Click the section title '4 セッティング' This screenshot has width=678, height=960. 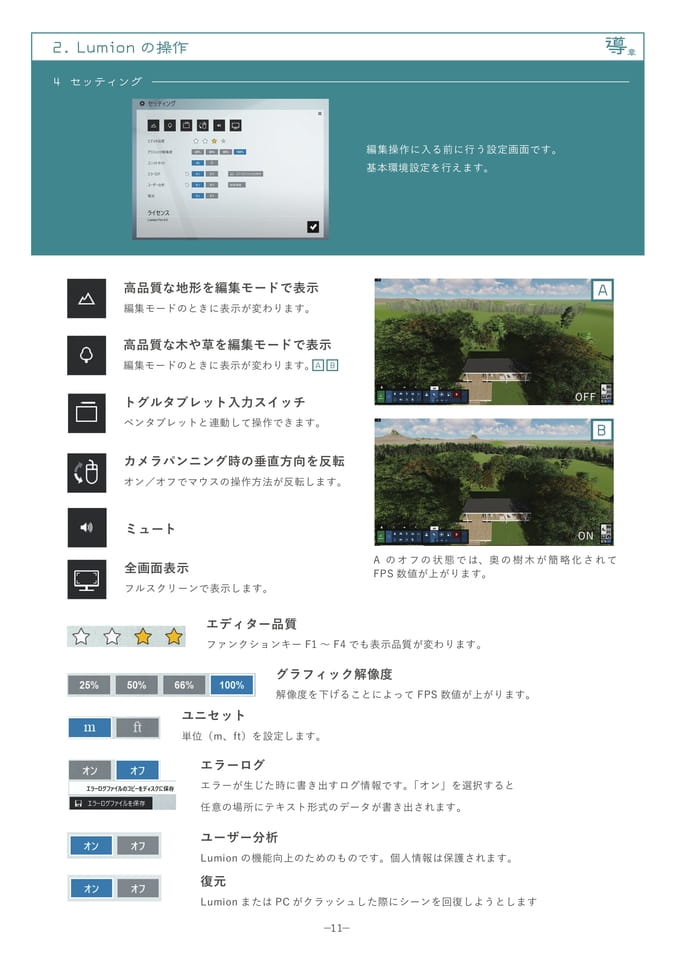coord(97,81)
